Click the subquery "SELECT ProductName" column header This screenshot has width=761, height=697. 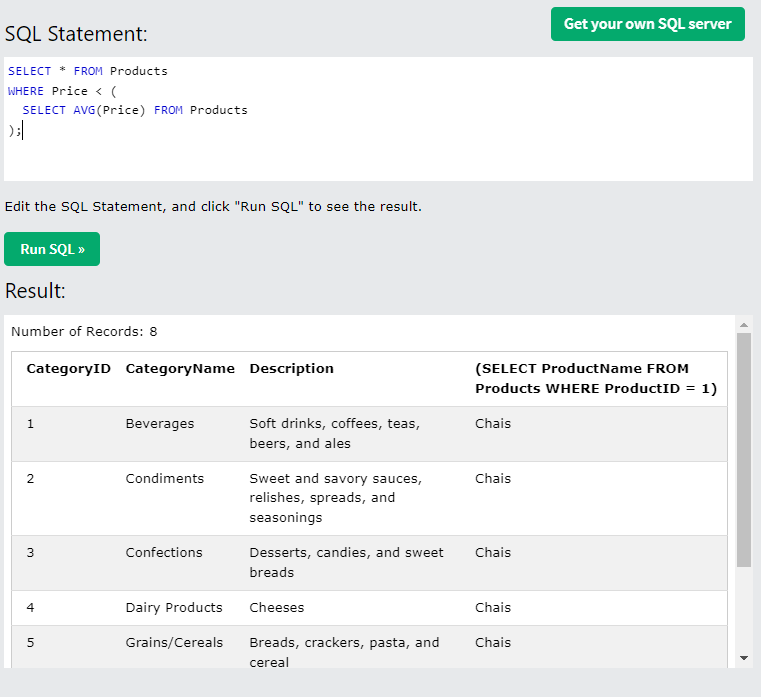coord(596,379)
